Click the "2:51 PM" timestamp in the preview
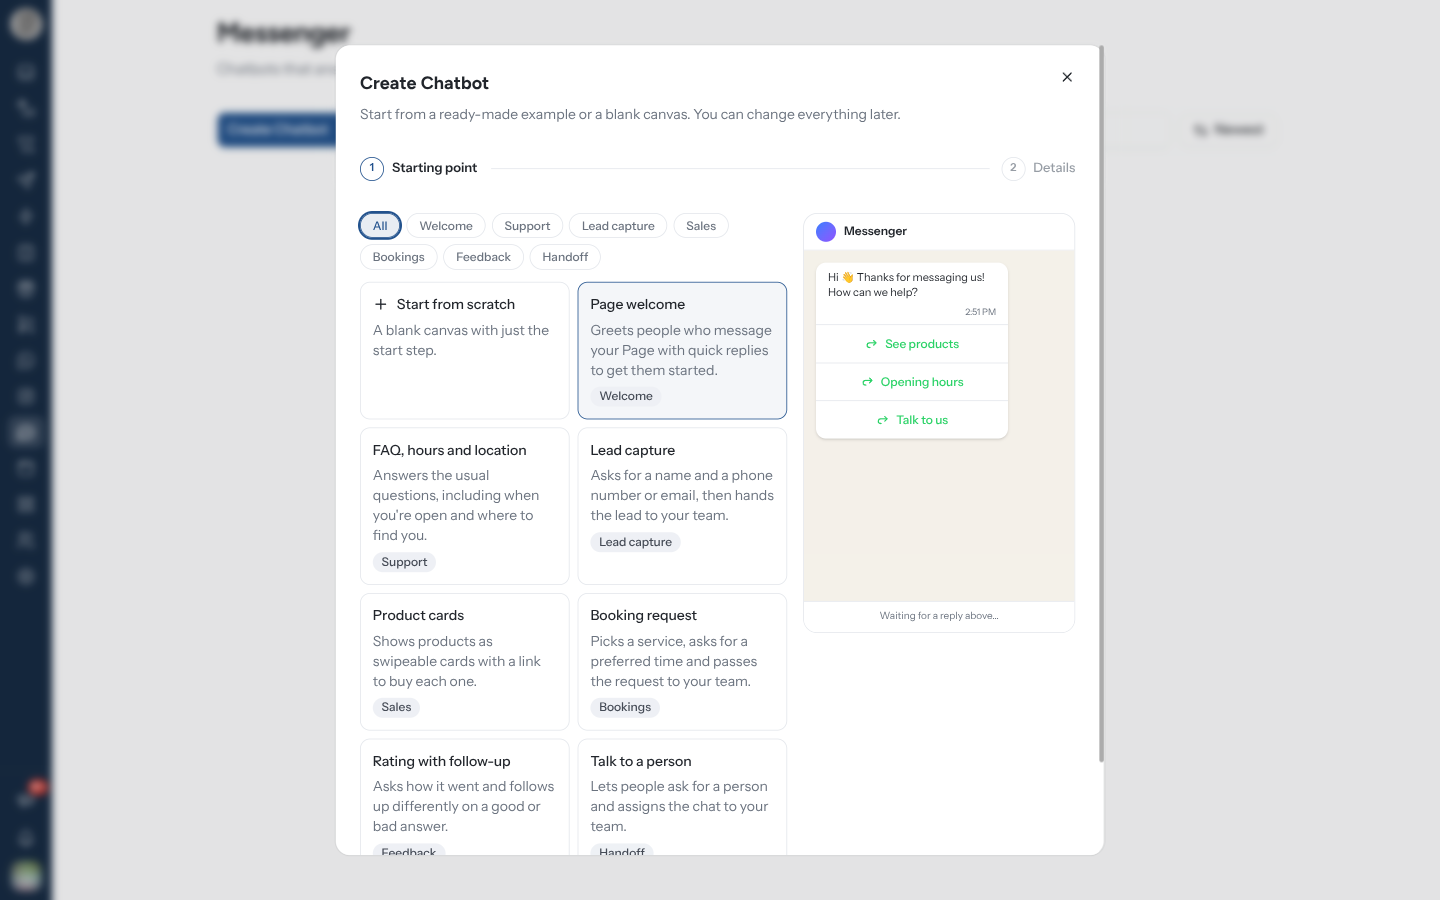 coord(980,312)
